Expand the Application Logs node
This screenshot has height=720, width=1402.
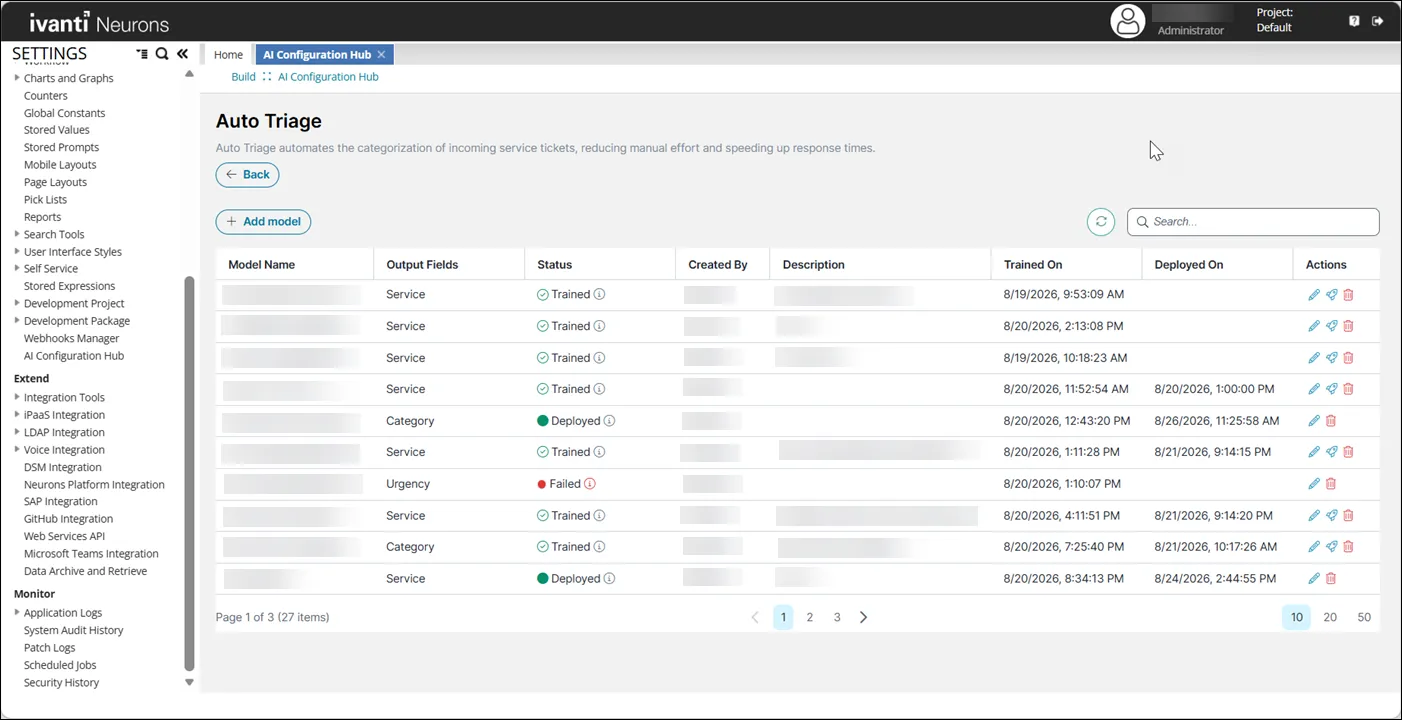click(17, 612)
